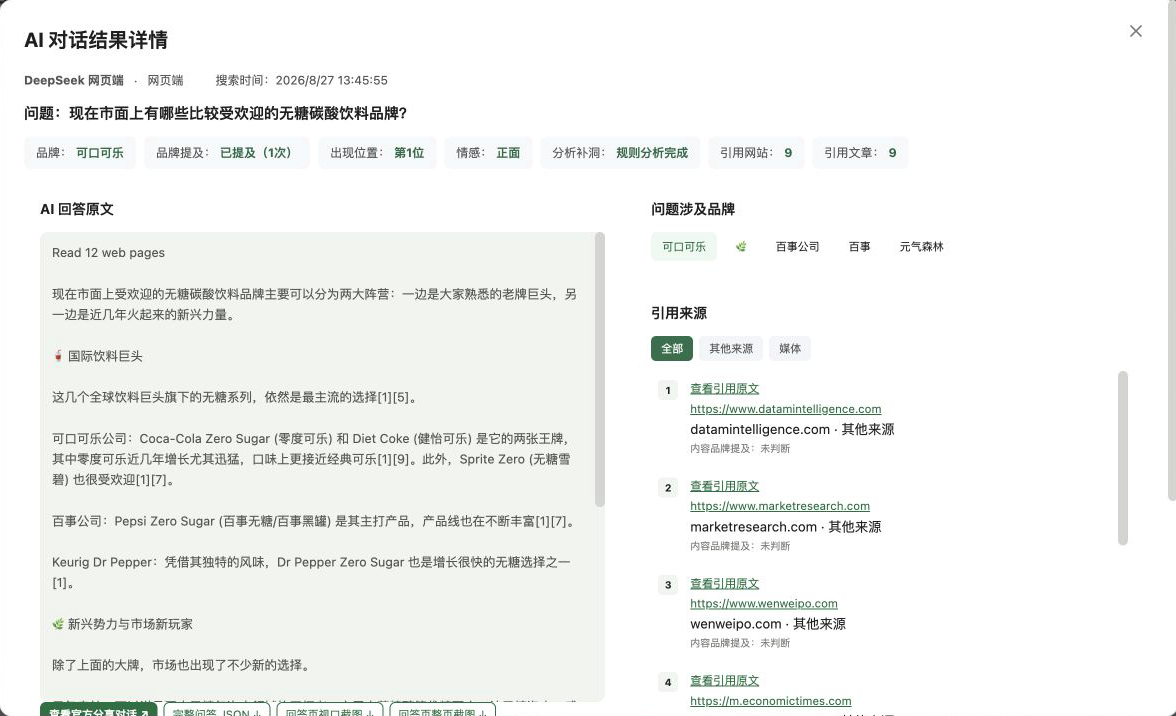The image size is (1176, 716).
Task: Open the m.economictimes.com URL link
Action: pyautogui.click(x=770, y=701)
